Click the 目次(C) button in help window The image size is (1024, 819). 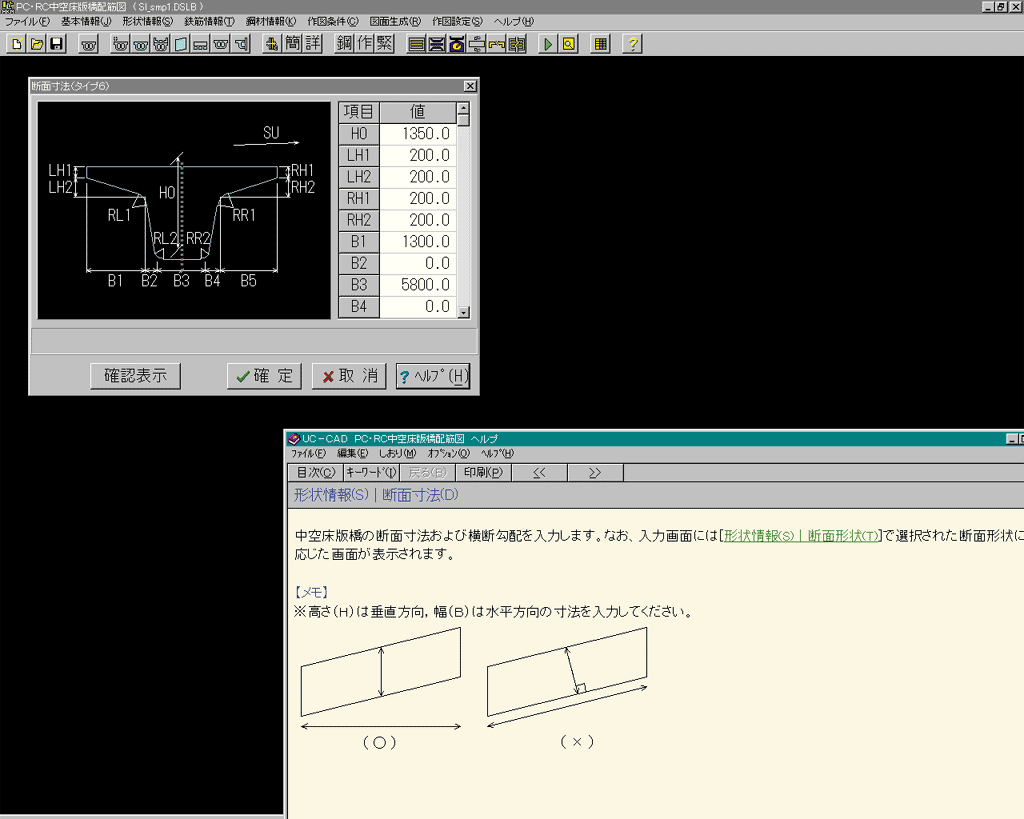point(315,473)
